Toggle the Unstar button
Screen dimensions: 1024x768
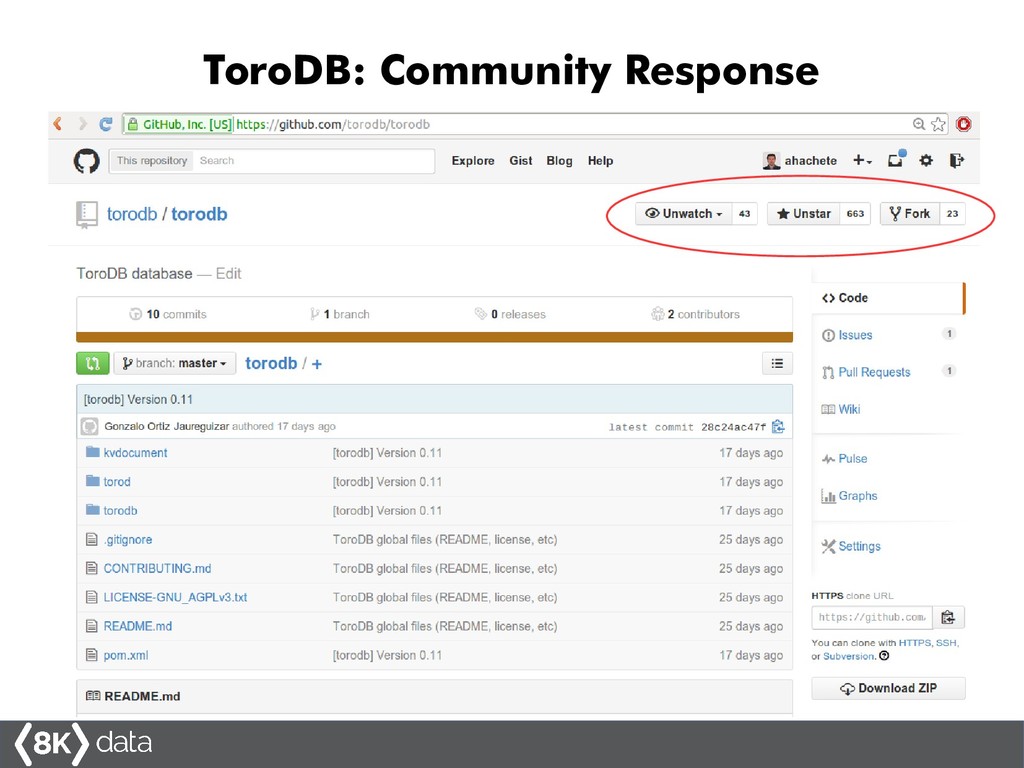(803, 214)
